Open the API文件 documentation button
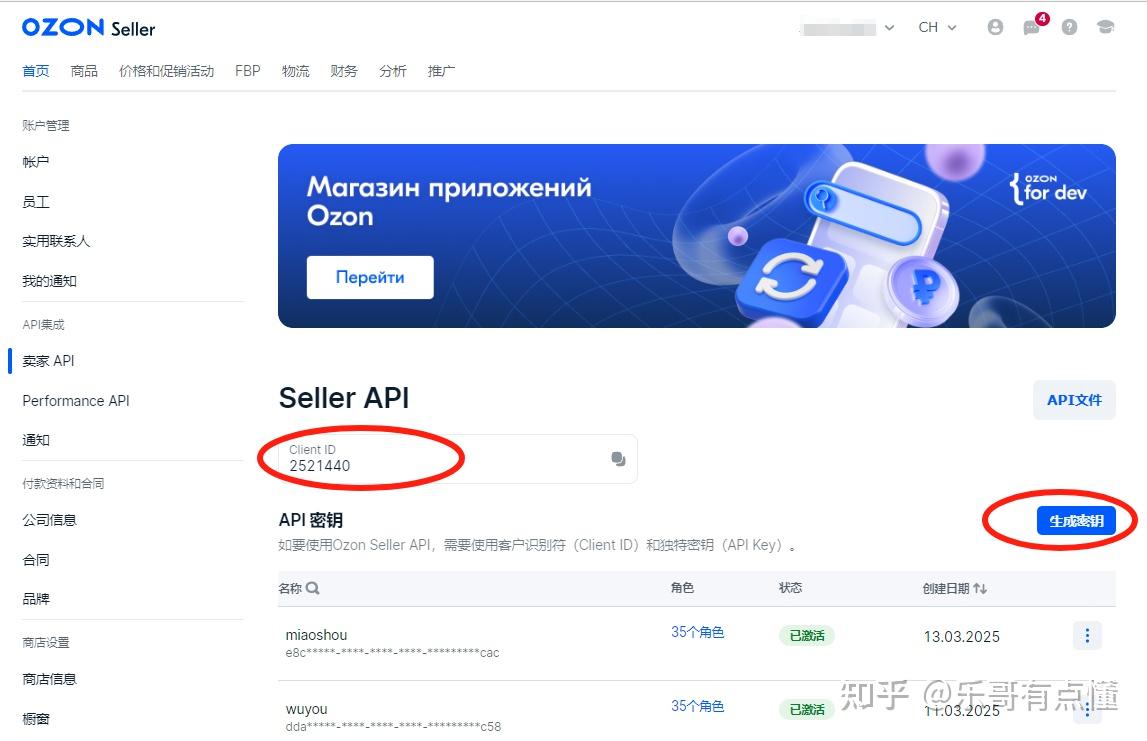The image size is (1147, 741). click(1074, 399)
